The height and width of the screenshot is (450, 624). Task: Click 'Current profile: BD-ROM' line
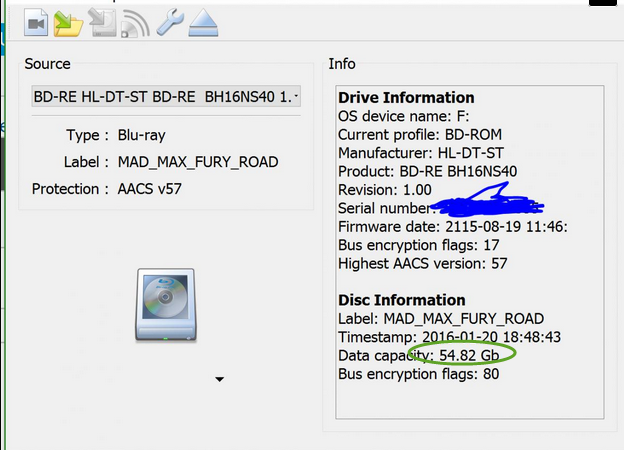[x=420, y=134]
